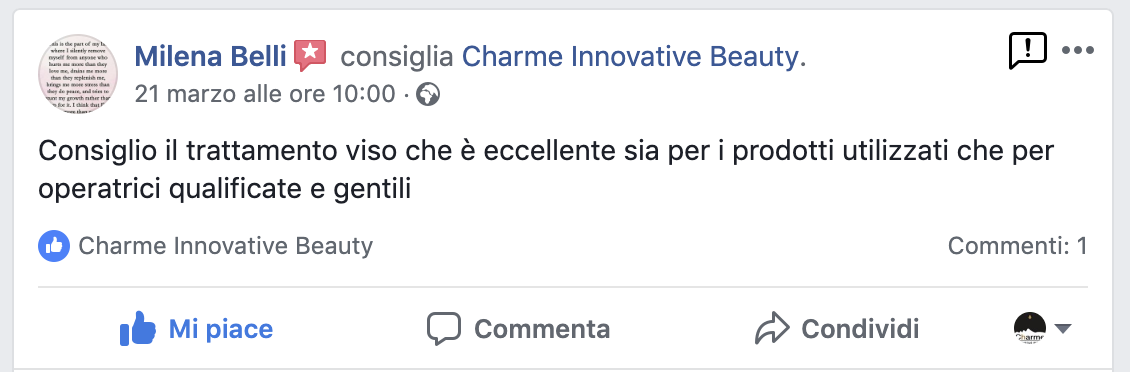Click the Condividi share arrow icon
1130x372 pixels.
coord(773,329)
